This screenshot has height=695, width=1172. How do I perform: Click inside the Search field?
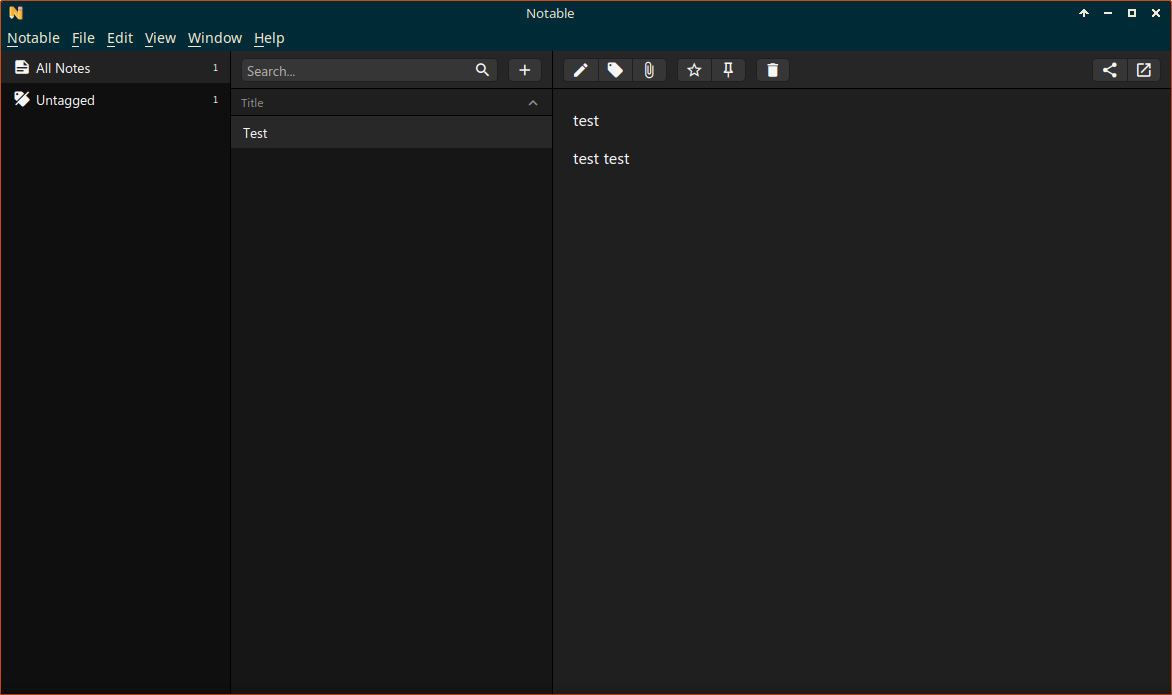pos(355,71)
